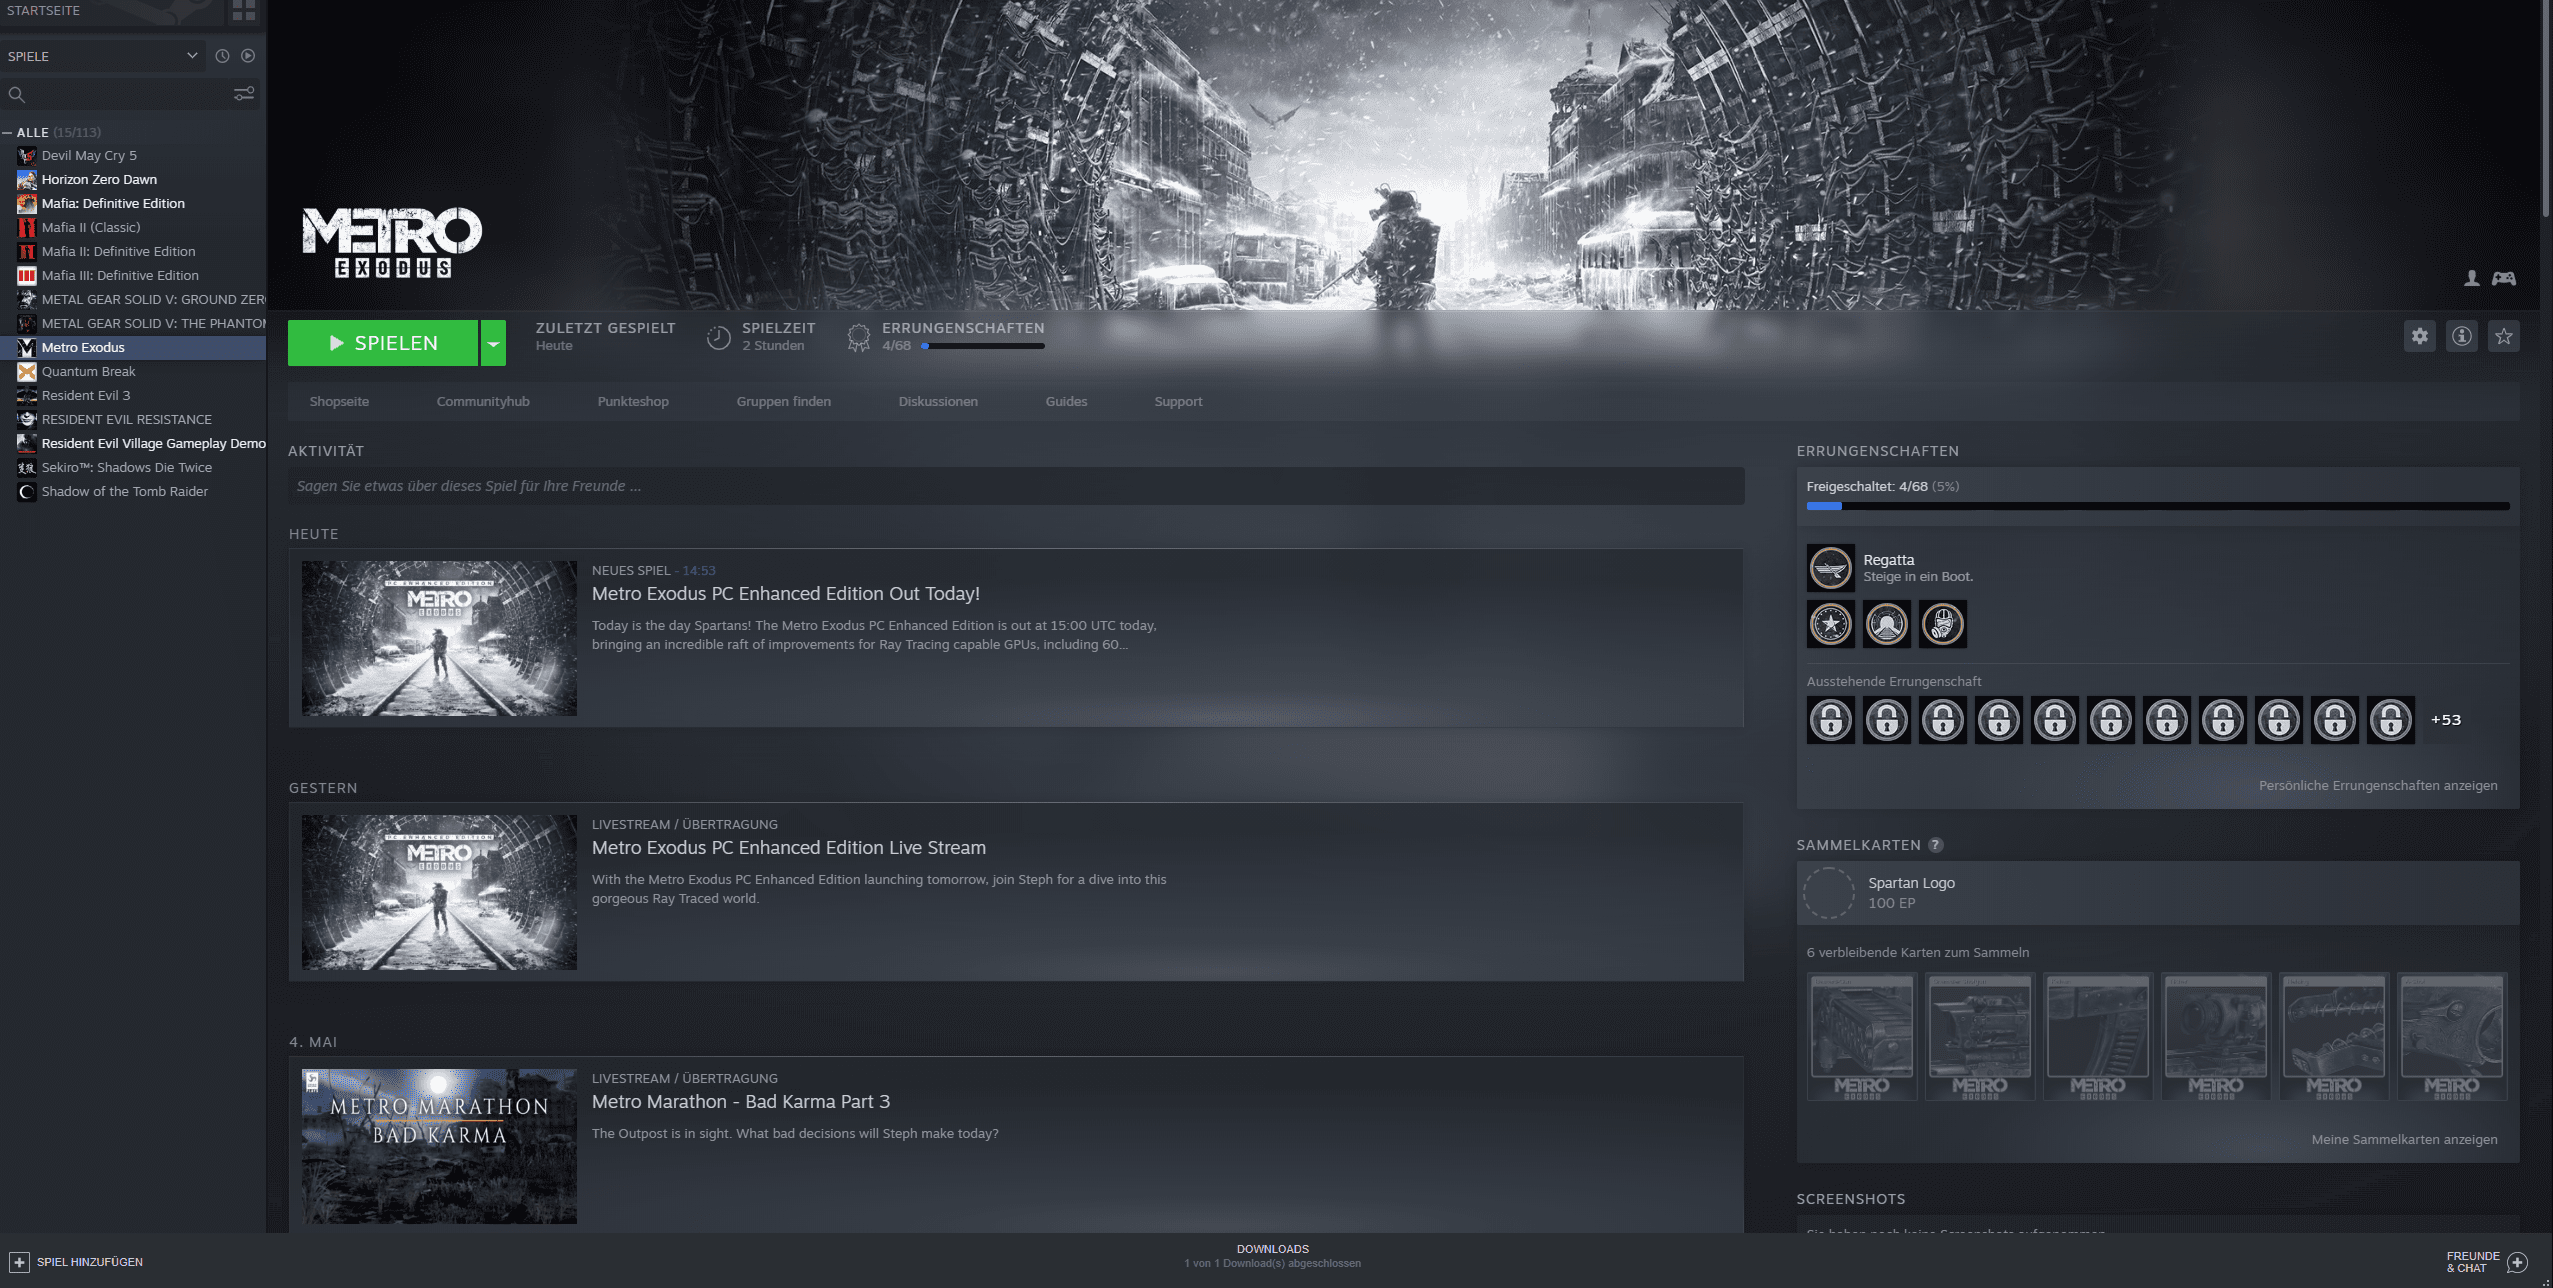Open the Metro Exodus settings gear
This screenshot has width=2553, height=1288.
pos(2419,336)
